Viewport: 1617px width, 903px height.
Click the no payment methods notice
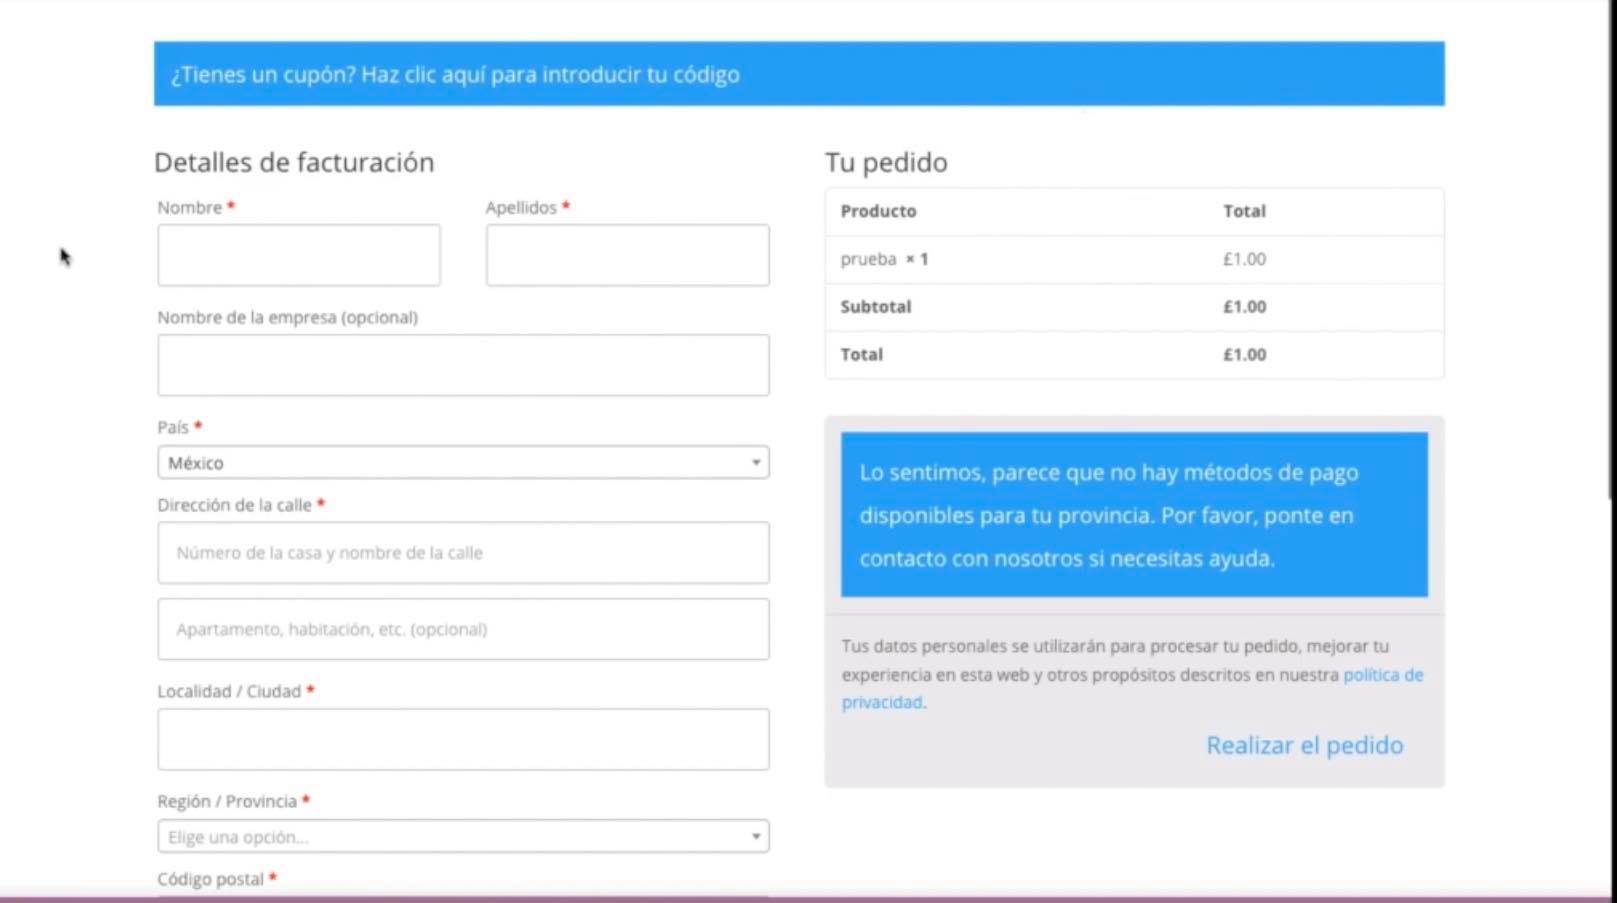(x=1134, y=515)
